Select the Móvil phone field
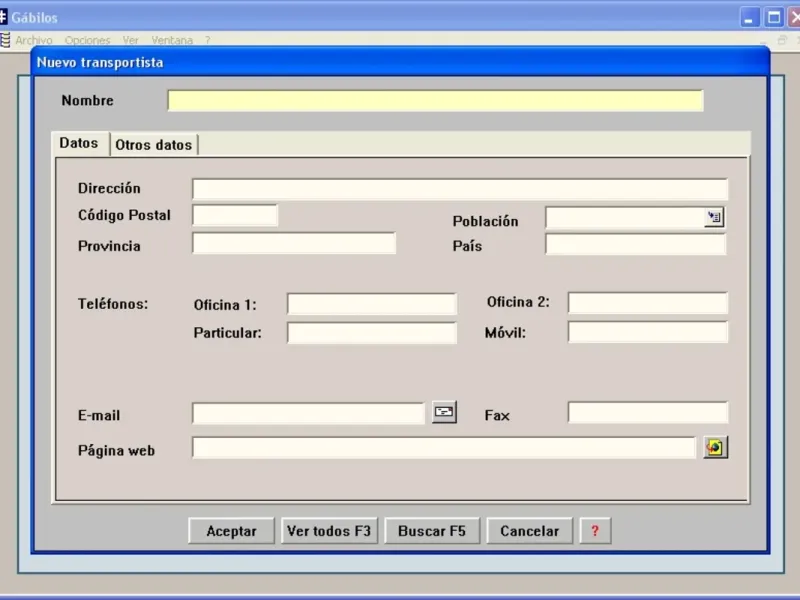The height and width of the screenshot is (600, 800). pyautogui.click(x=647, y=332)
